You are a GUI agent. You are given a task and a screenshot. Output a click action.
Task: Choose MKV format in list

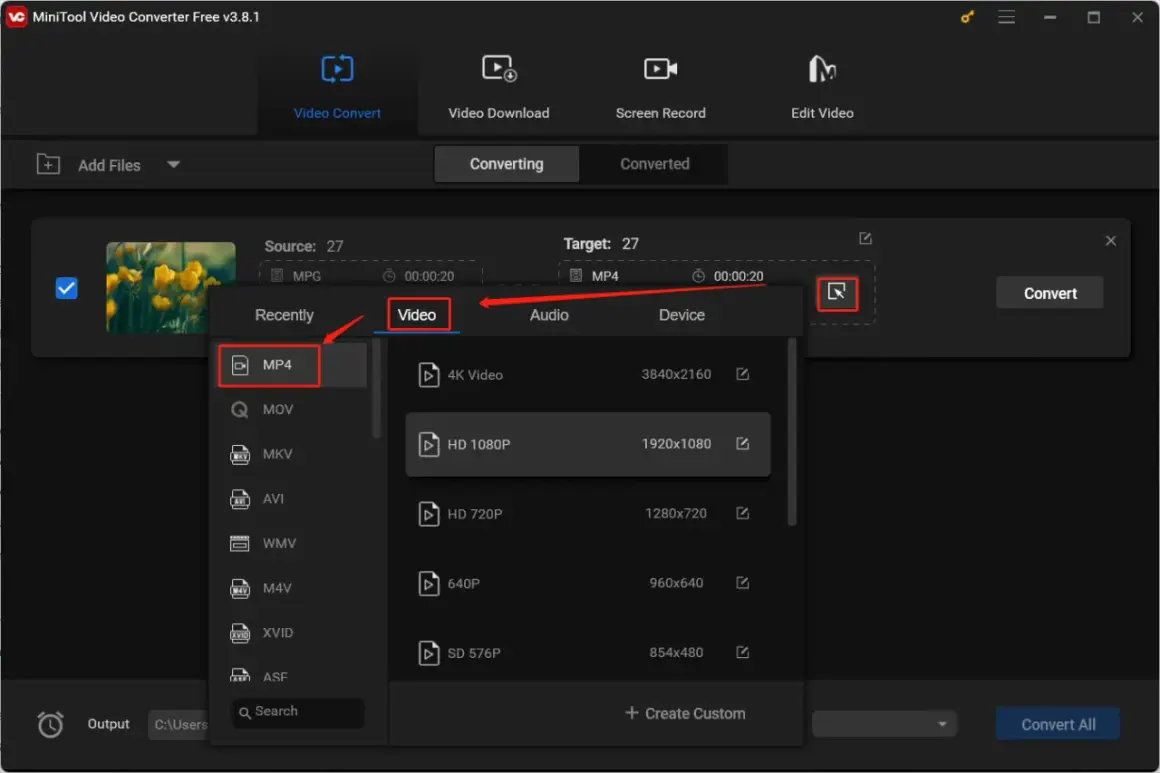coord(292,454)
